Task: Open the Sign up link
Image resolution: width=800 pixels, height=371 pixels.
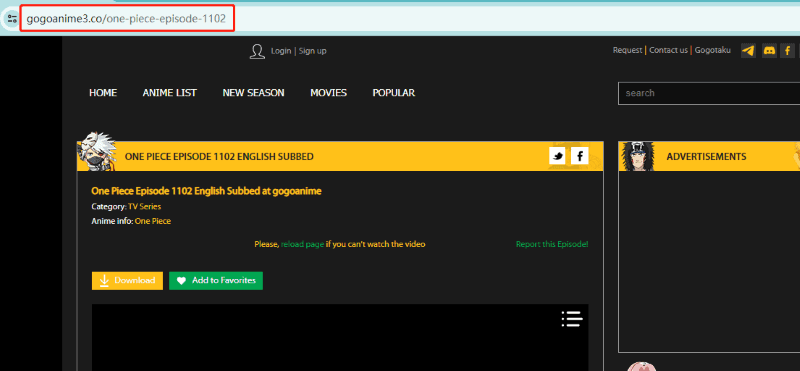Action: pyautogui.click(x=312, y=51)
